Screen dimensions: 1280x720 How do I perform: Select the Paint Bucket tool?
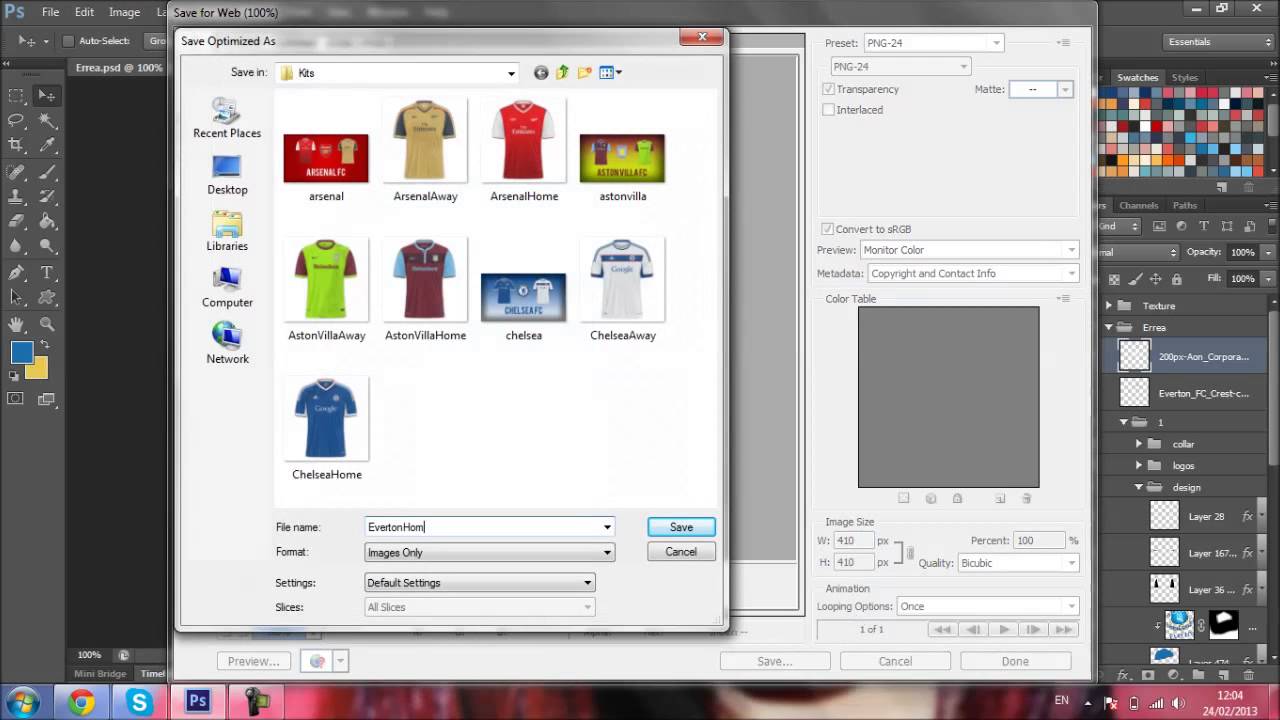47,222
